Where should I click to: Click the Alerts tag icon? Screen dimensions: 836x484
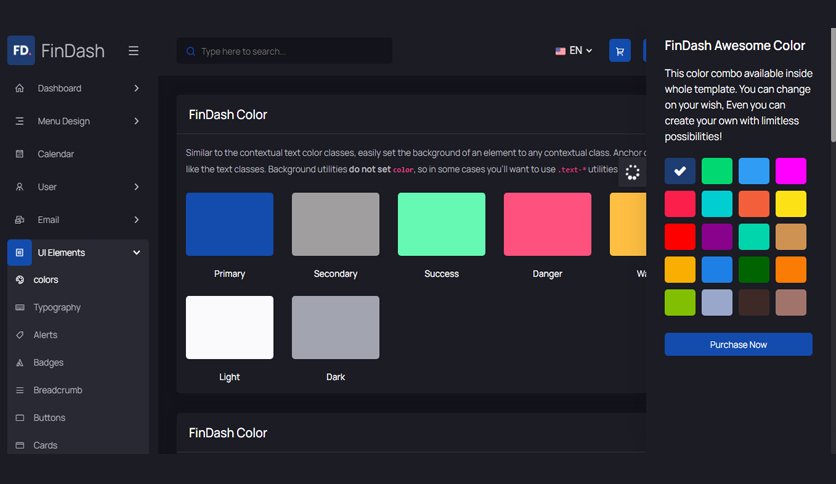[x=20, y=335]
